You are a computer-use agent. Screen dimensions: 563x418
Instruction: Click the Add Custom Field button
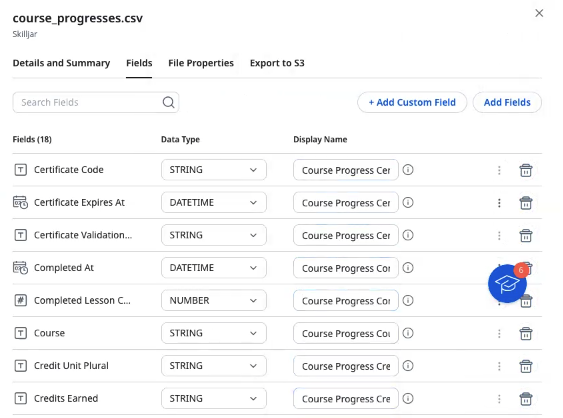point(412,102)
